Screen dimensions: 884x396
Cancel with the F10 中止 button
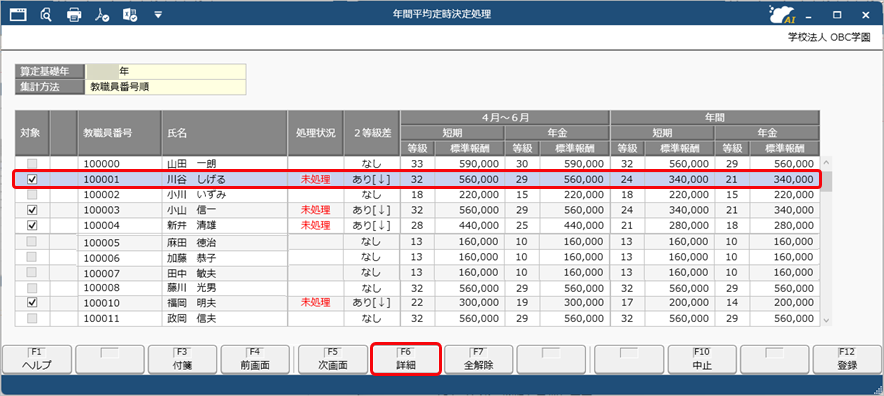[702, 359]
